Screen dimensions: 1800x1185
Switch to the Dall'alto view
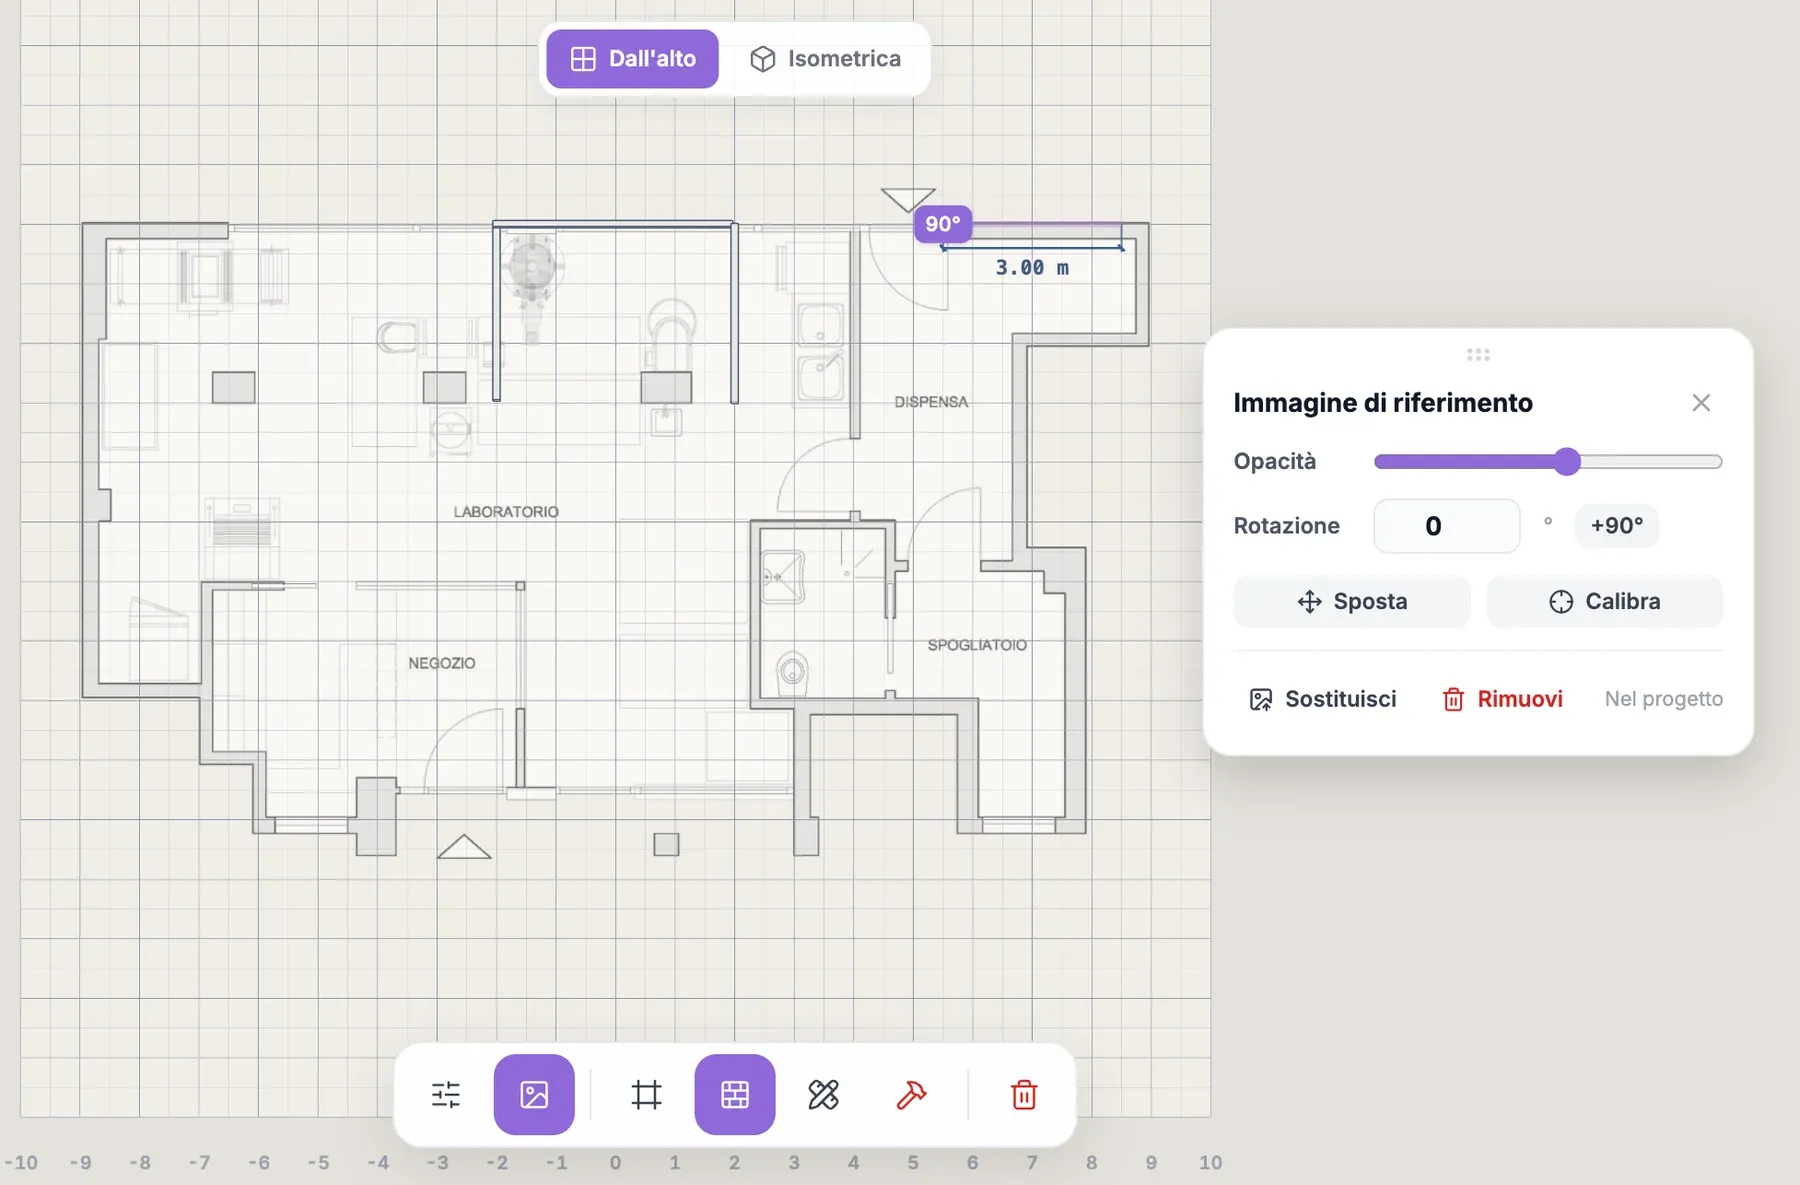coord(632,59)
